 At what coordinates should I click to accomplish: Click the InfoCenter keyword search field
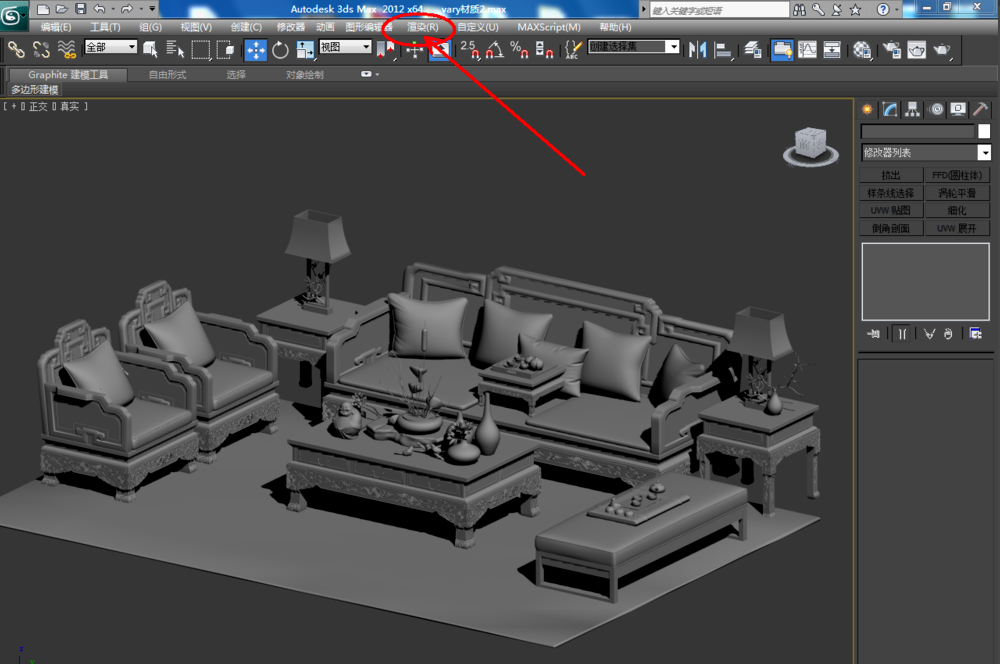[719, 10]
